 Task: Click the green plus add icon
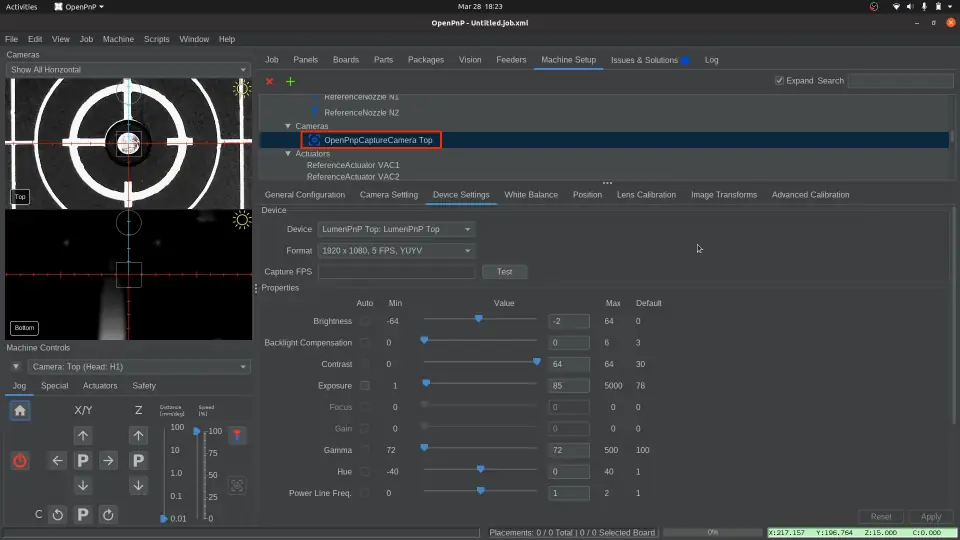[290, 81]
